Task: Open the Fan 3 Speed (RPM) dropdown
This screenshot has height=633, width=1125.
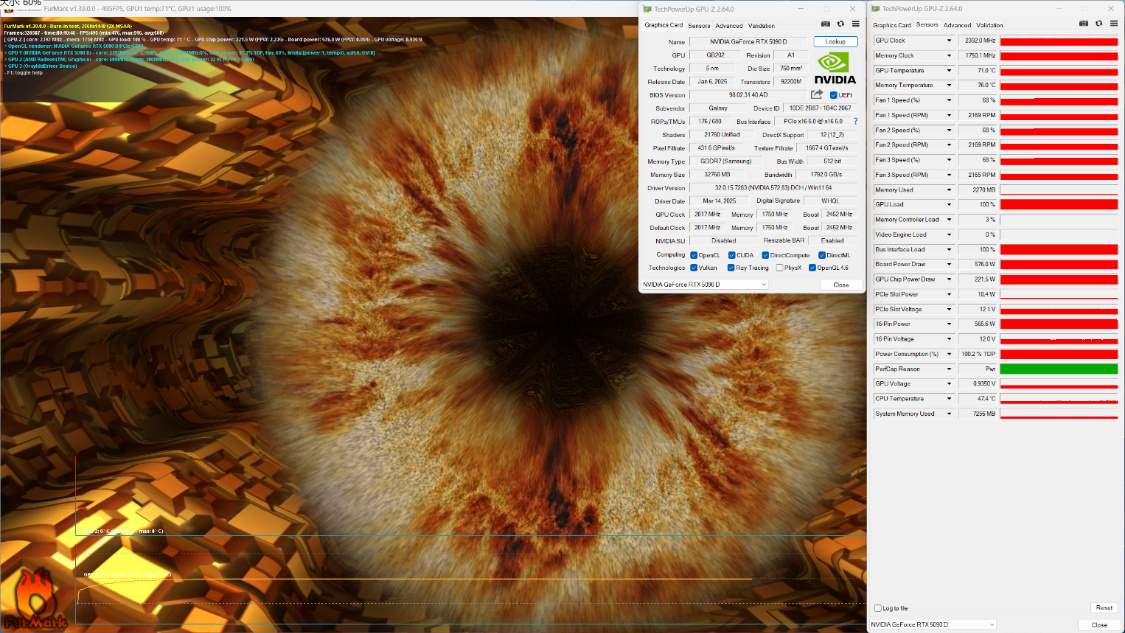Action: pos(949,175)
